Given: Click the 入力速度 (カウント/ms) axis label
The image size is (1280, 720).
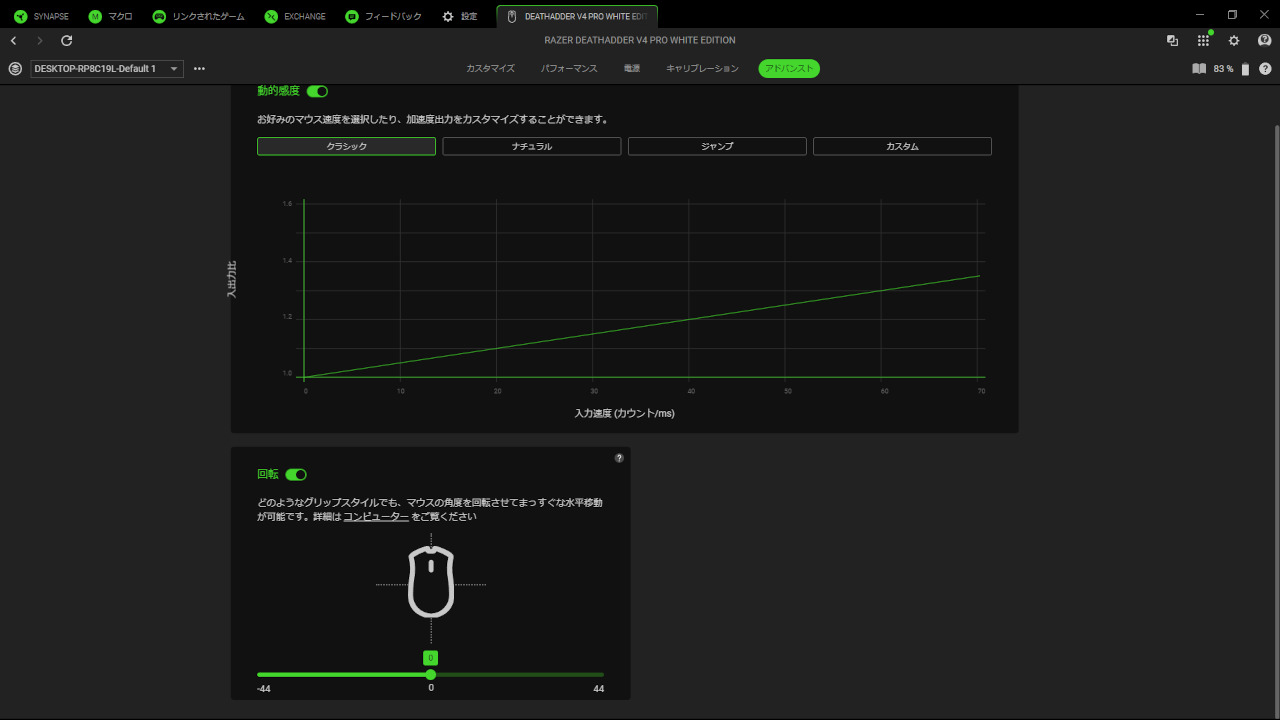Looking at the screenshot, I should pyautogui.click(x=624, y=413).
